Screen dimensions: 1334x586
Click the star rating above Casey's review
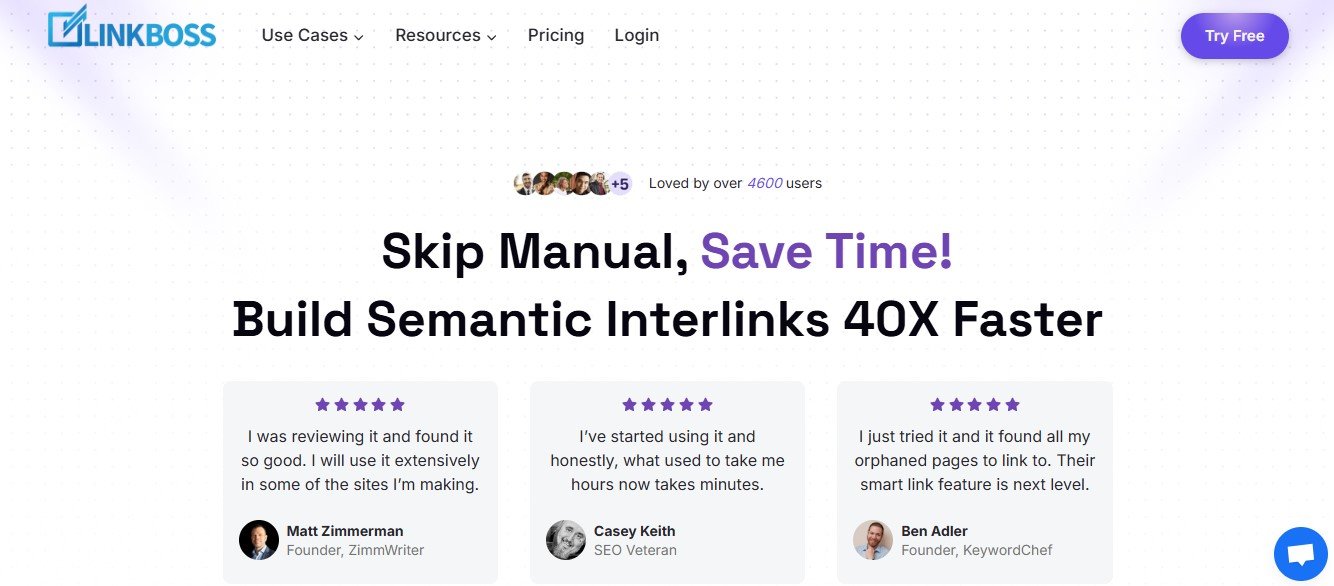[667, 405]
